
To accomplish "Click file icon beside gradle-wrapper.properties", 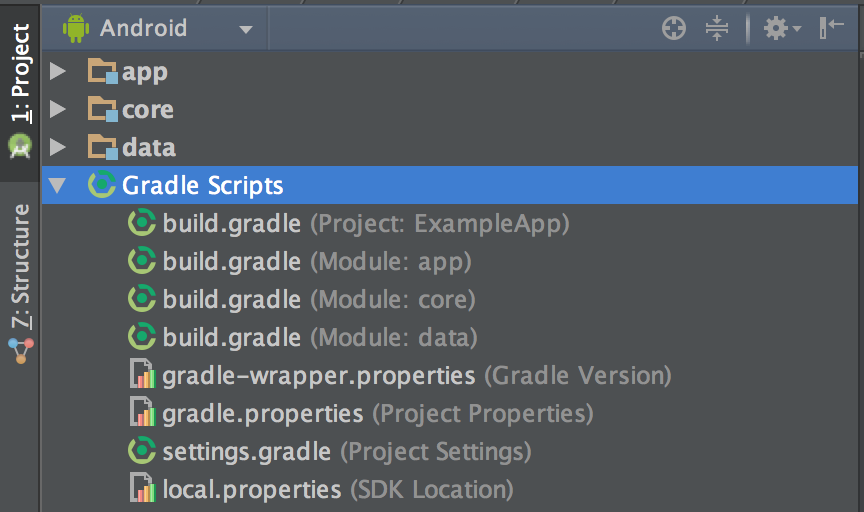I will pyautogui.click(x=143, y=374).
